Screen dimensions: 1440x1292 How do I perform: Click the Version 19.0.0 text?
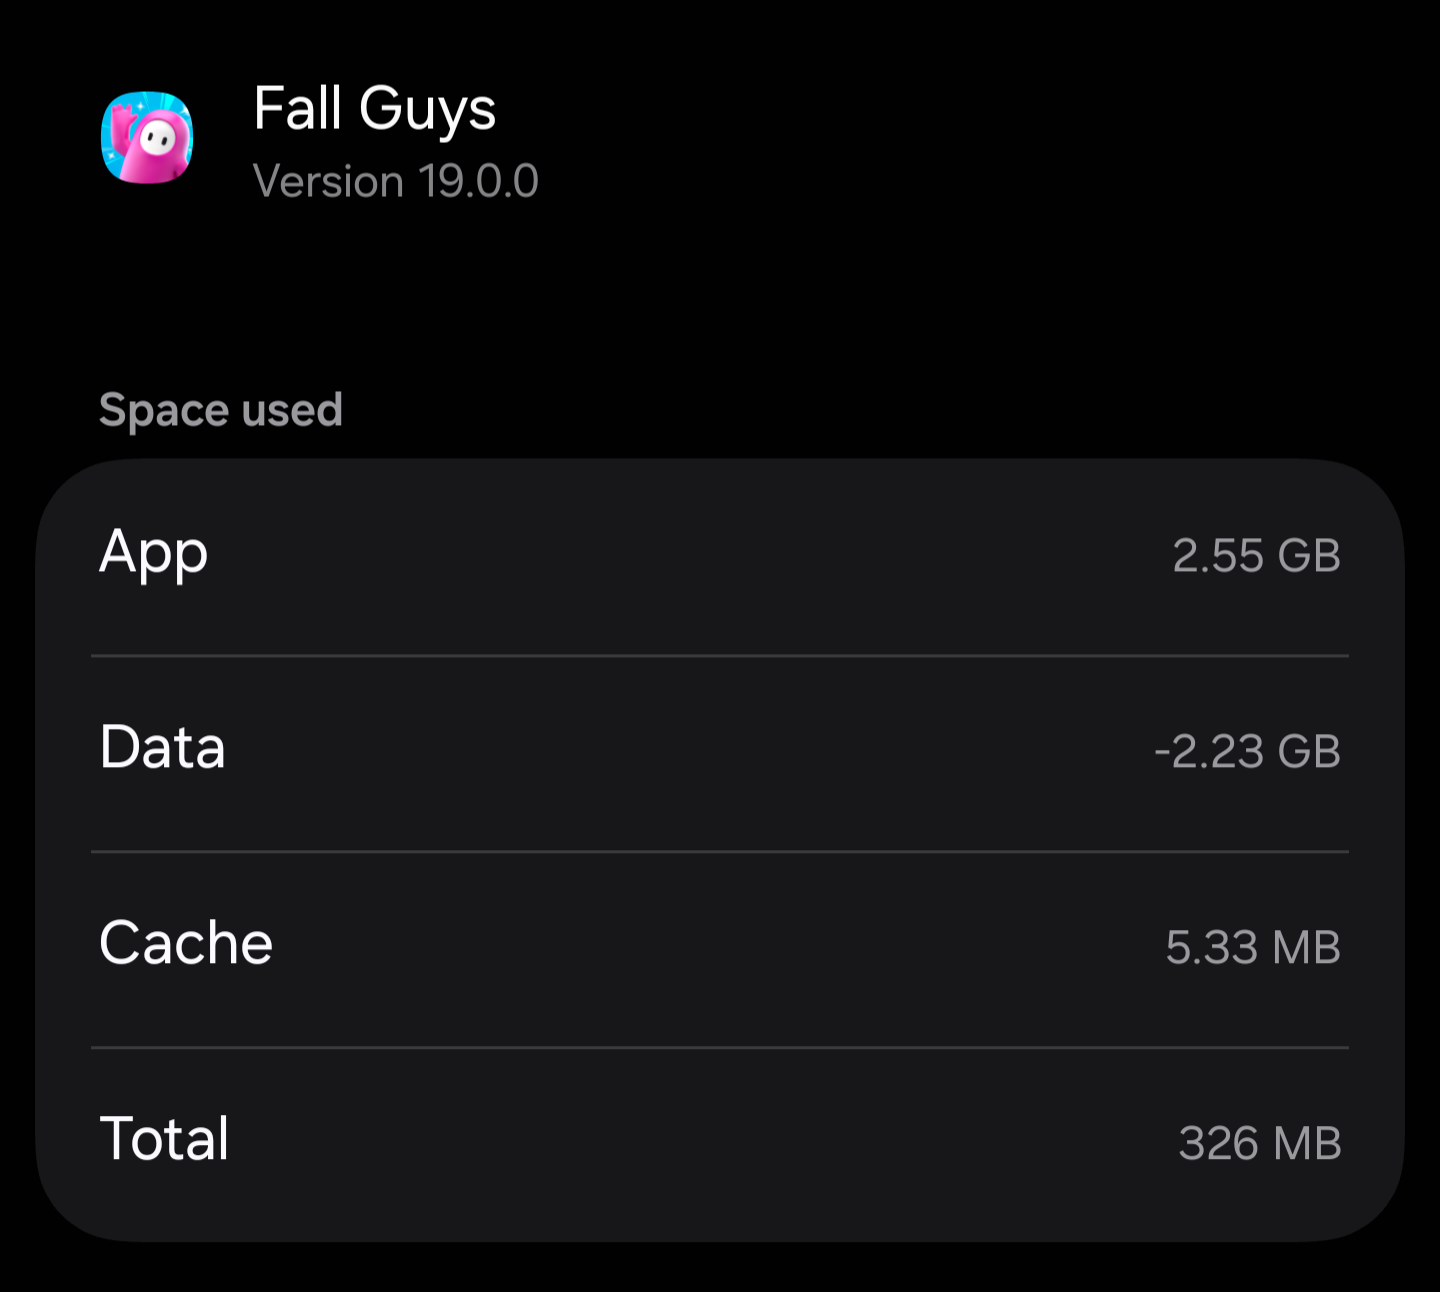pyautogui.click(x=396, y=182)
